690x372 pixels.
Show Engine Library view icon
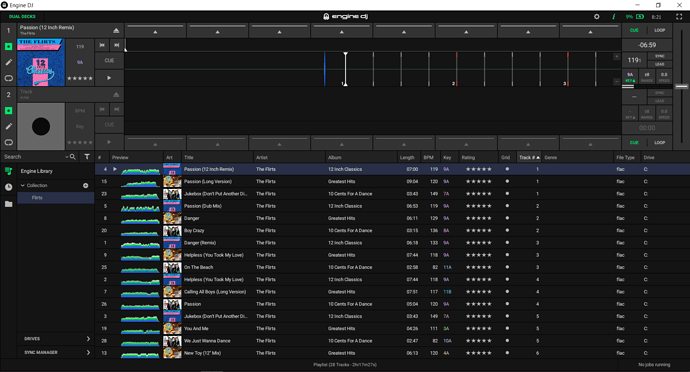point(8,171)
